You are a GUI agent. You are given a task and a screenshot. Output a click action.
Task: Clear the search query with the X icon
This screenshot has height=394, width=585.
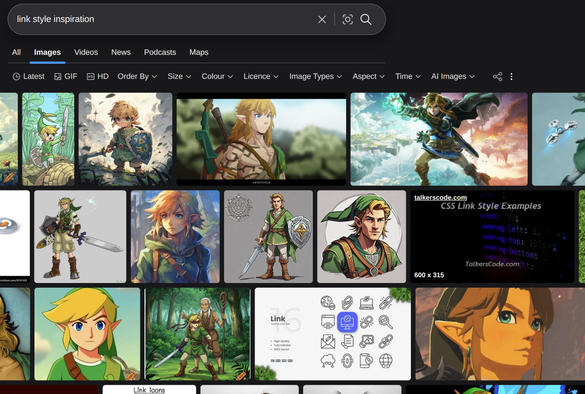click(322, 19)
